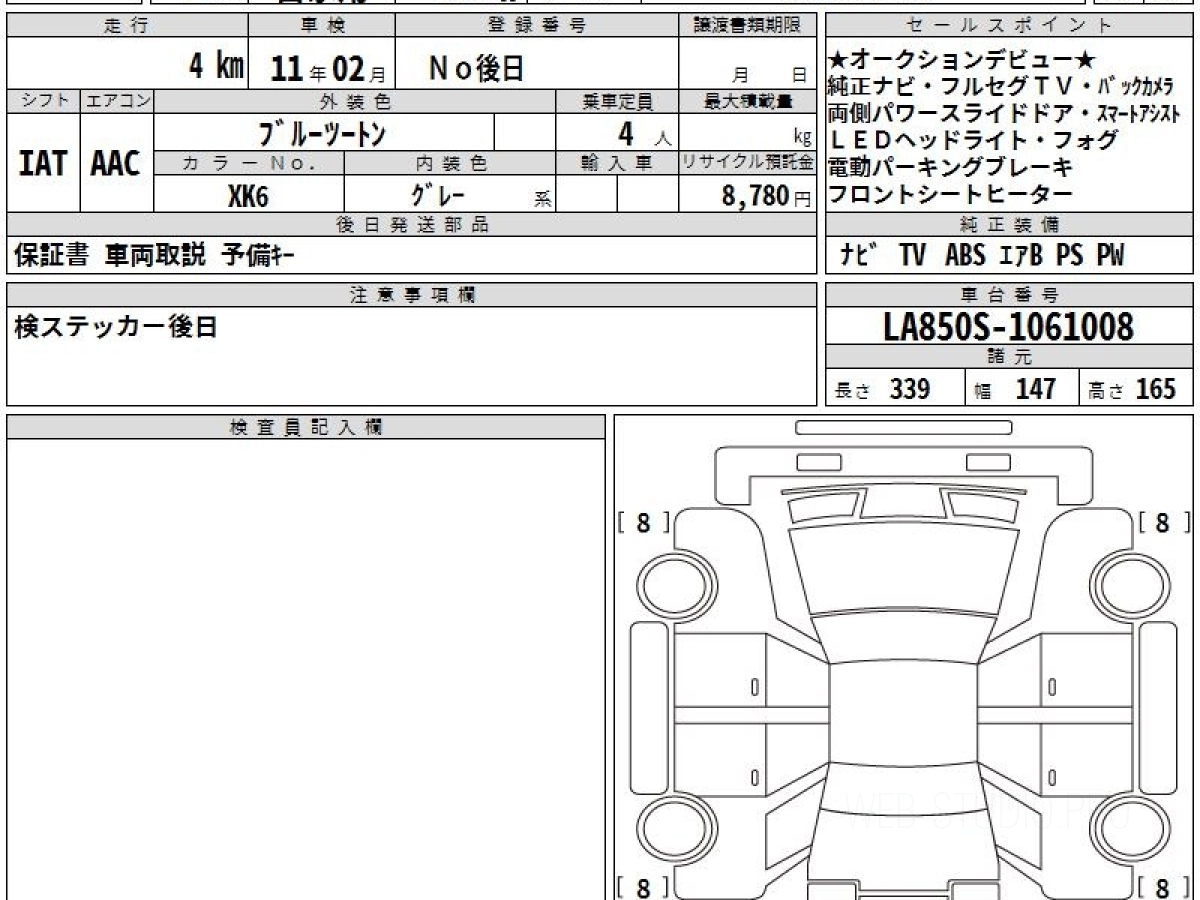Click the 乗車定員 header
1200x900 pixels.
coord(616,101)
